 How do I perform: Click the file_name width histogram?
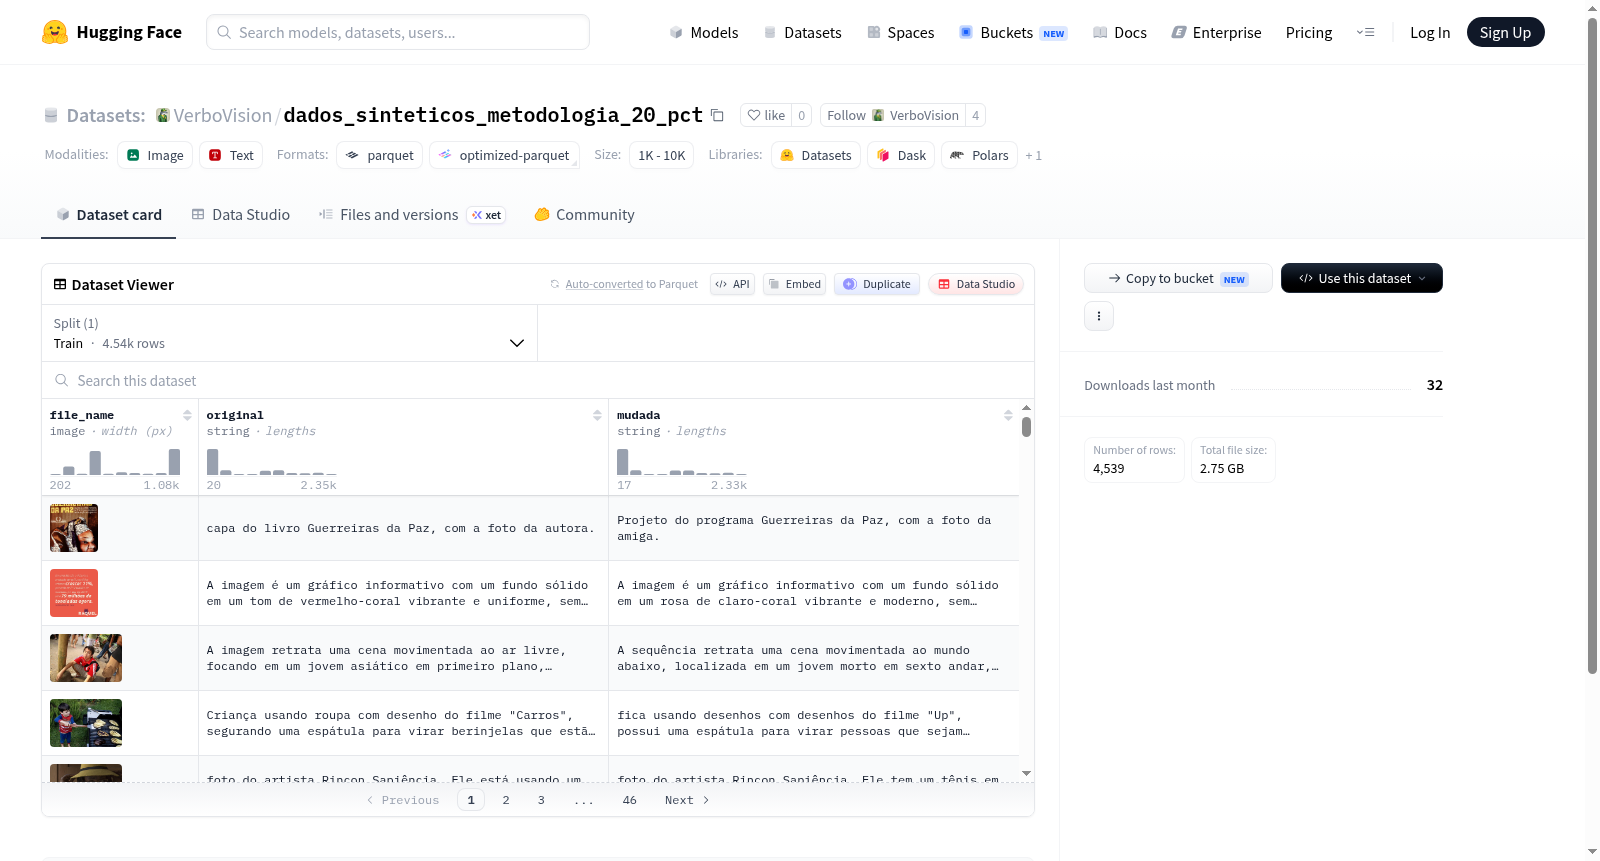click(x=115, y=461)
